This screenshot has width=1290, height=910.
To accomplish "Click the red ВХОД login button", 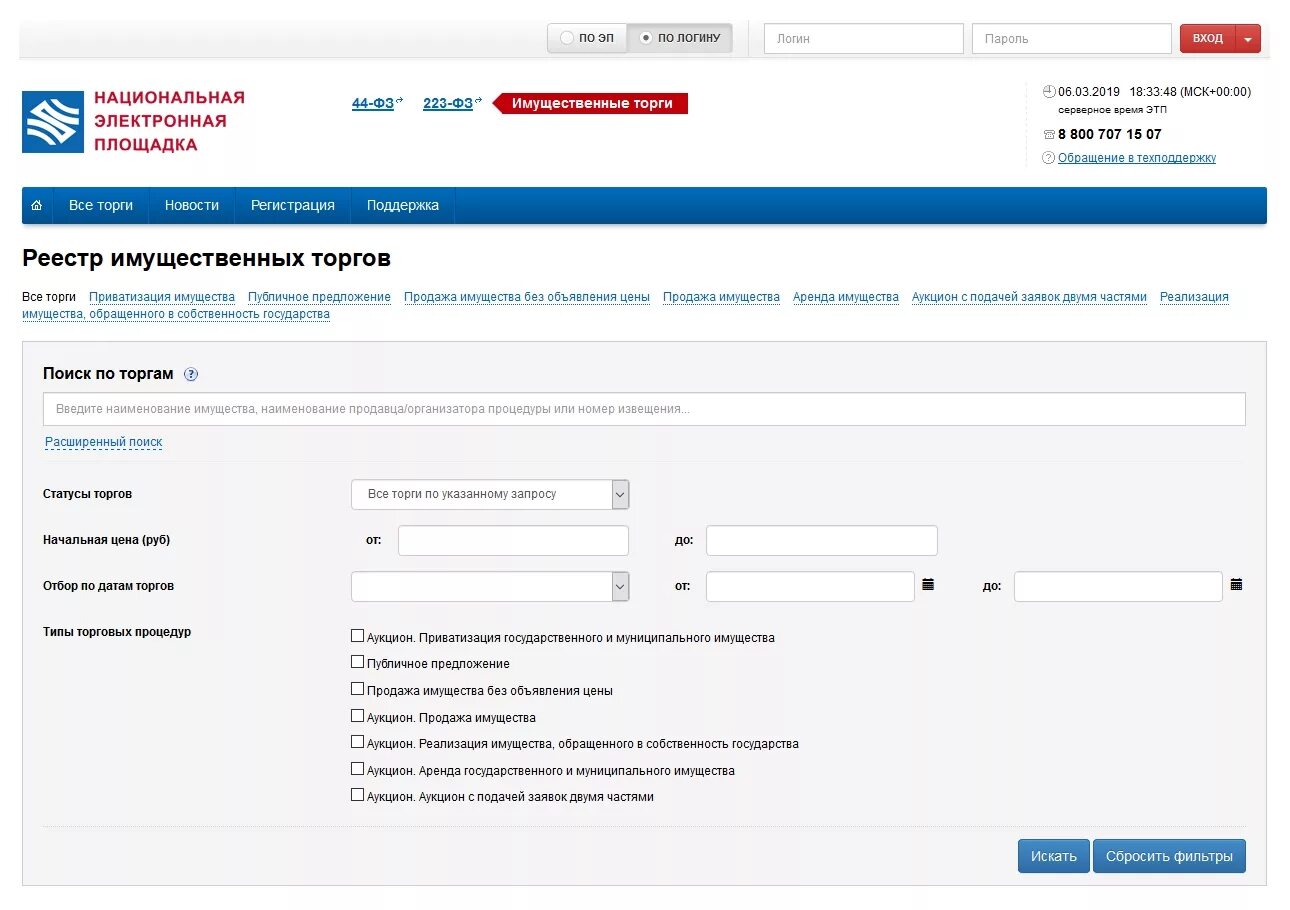I will coord(1208,39).
